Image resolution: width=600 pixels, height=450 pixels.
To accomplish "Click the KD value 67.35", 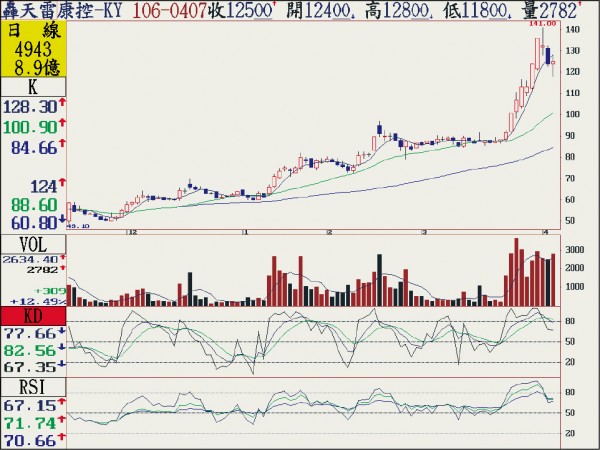I will pyautogui.click(x=30, y=367).
